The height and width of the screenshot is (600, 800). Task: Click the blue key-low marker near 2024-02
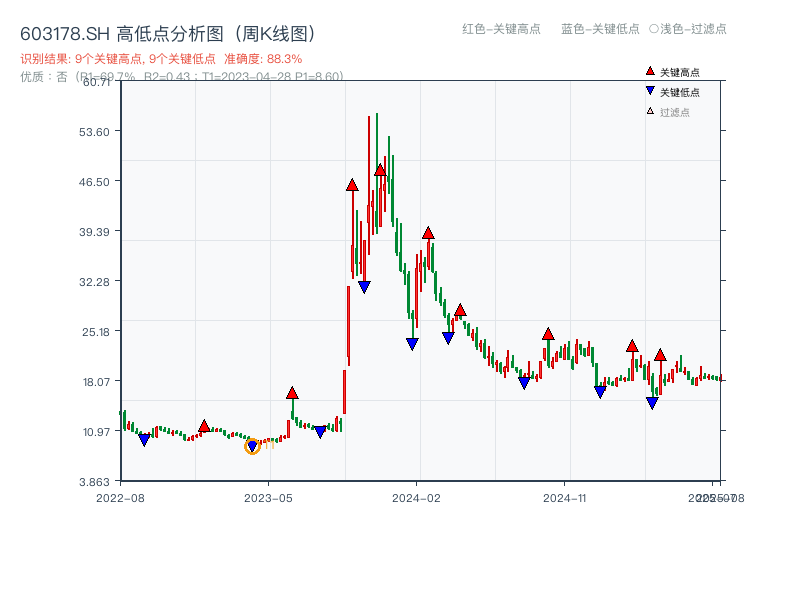point(411,343)
